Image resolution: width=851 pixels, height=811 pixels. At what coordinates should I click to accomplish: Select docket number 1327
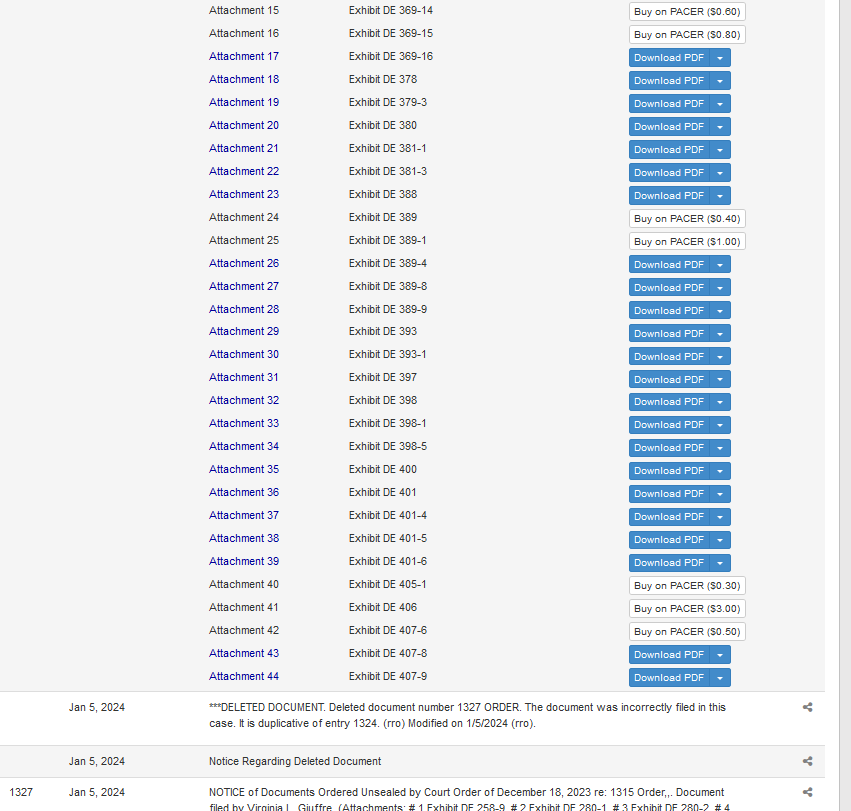pyautogui.click(x=21, y=792)
